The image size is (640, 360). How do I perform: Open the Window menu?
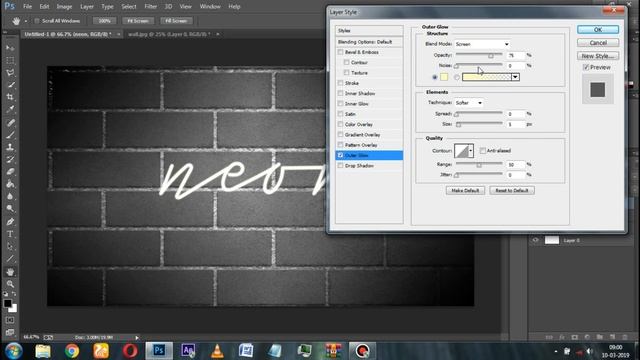210,7
